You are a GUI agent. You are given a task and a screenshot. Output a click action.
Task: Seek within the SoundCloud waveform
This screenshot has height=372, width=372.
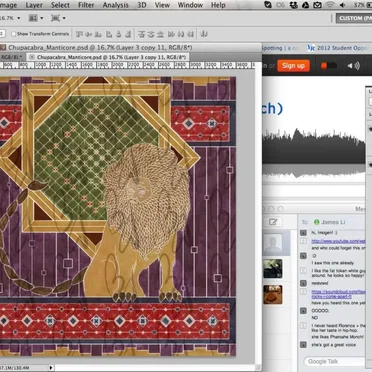(313, 154)
